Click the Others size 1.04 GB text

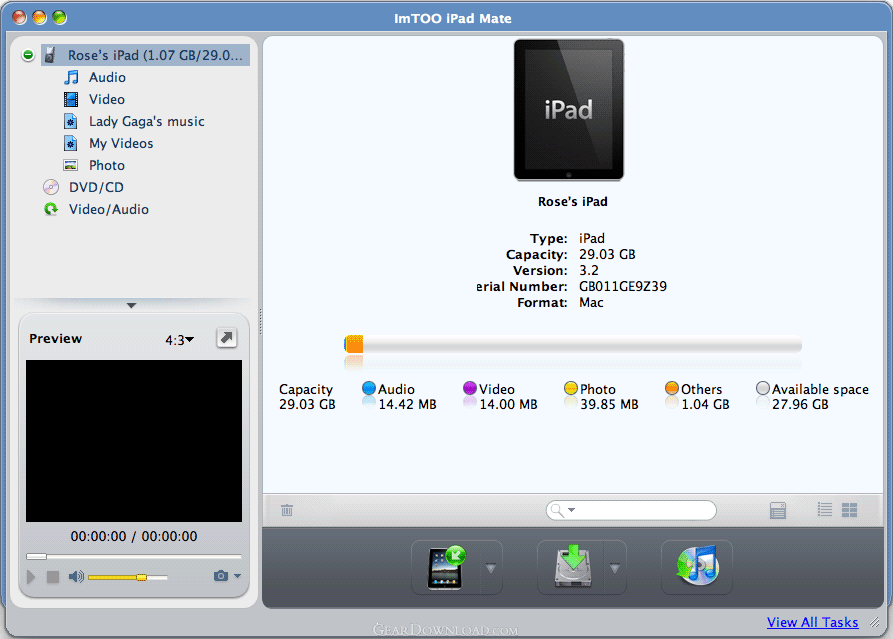pos(705,404)
